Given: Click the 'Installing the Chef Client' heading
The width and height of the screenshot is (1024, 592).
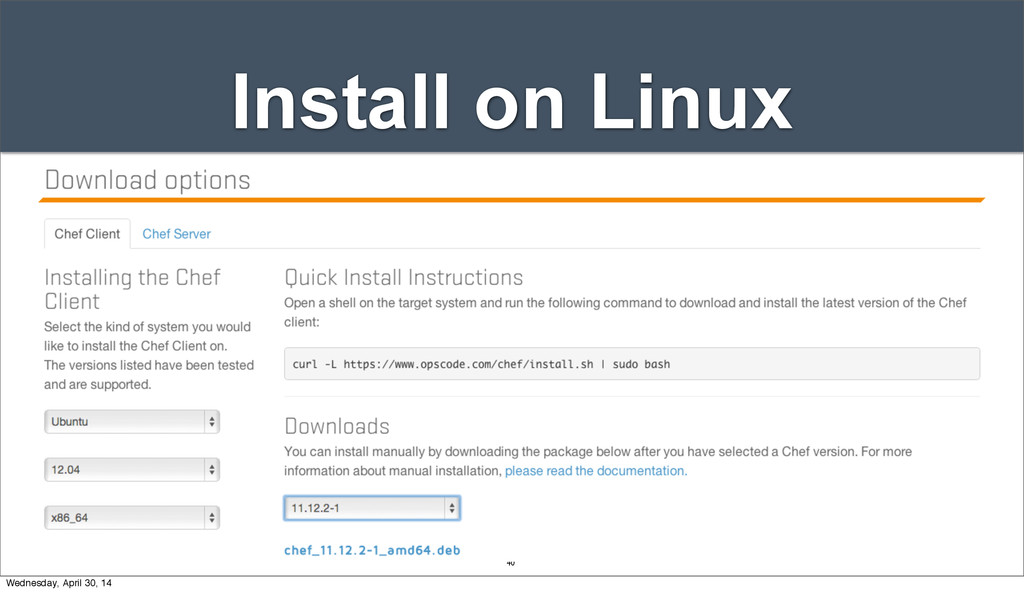Looking at the screenshot, I should pyautogui.click(x=132, y=289).
